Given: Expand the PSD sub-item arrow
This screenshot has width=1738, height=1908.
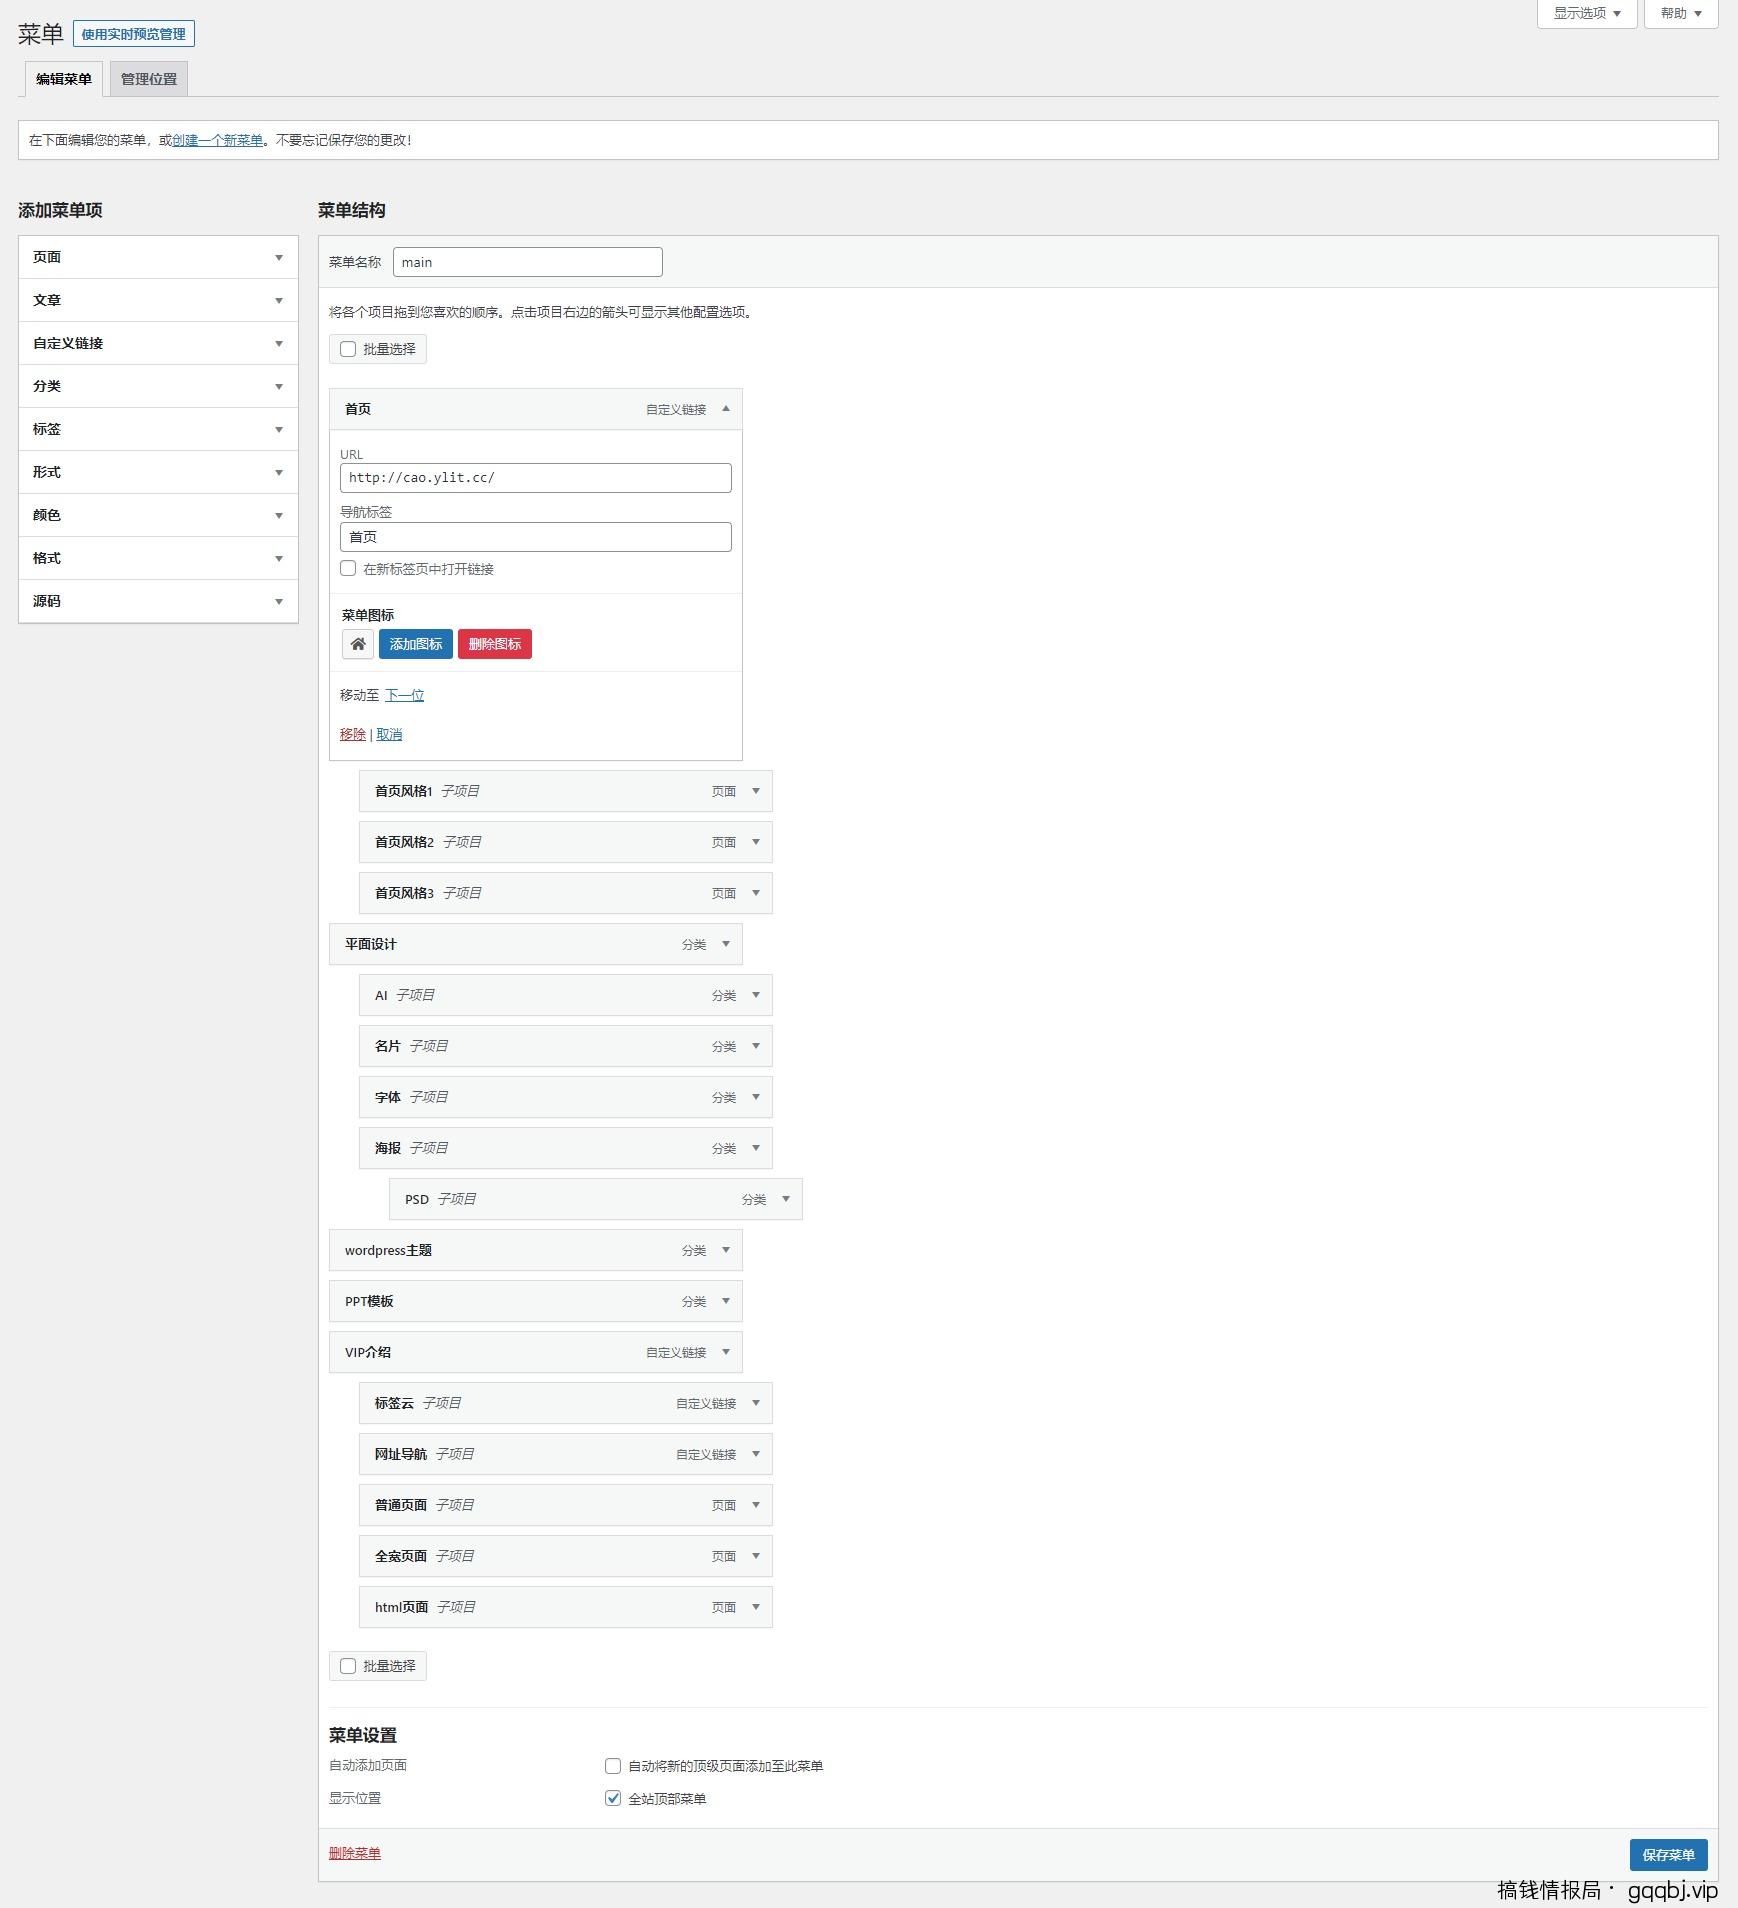Looking at the screenshot, I should [x=786, y=1199].
